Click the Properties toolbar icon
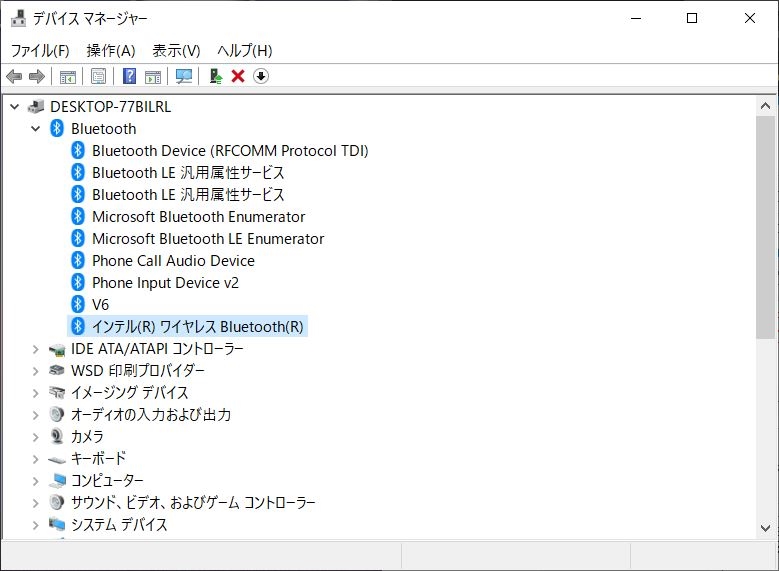This screenshot has width=779, height=571. coord(98,76)
